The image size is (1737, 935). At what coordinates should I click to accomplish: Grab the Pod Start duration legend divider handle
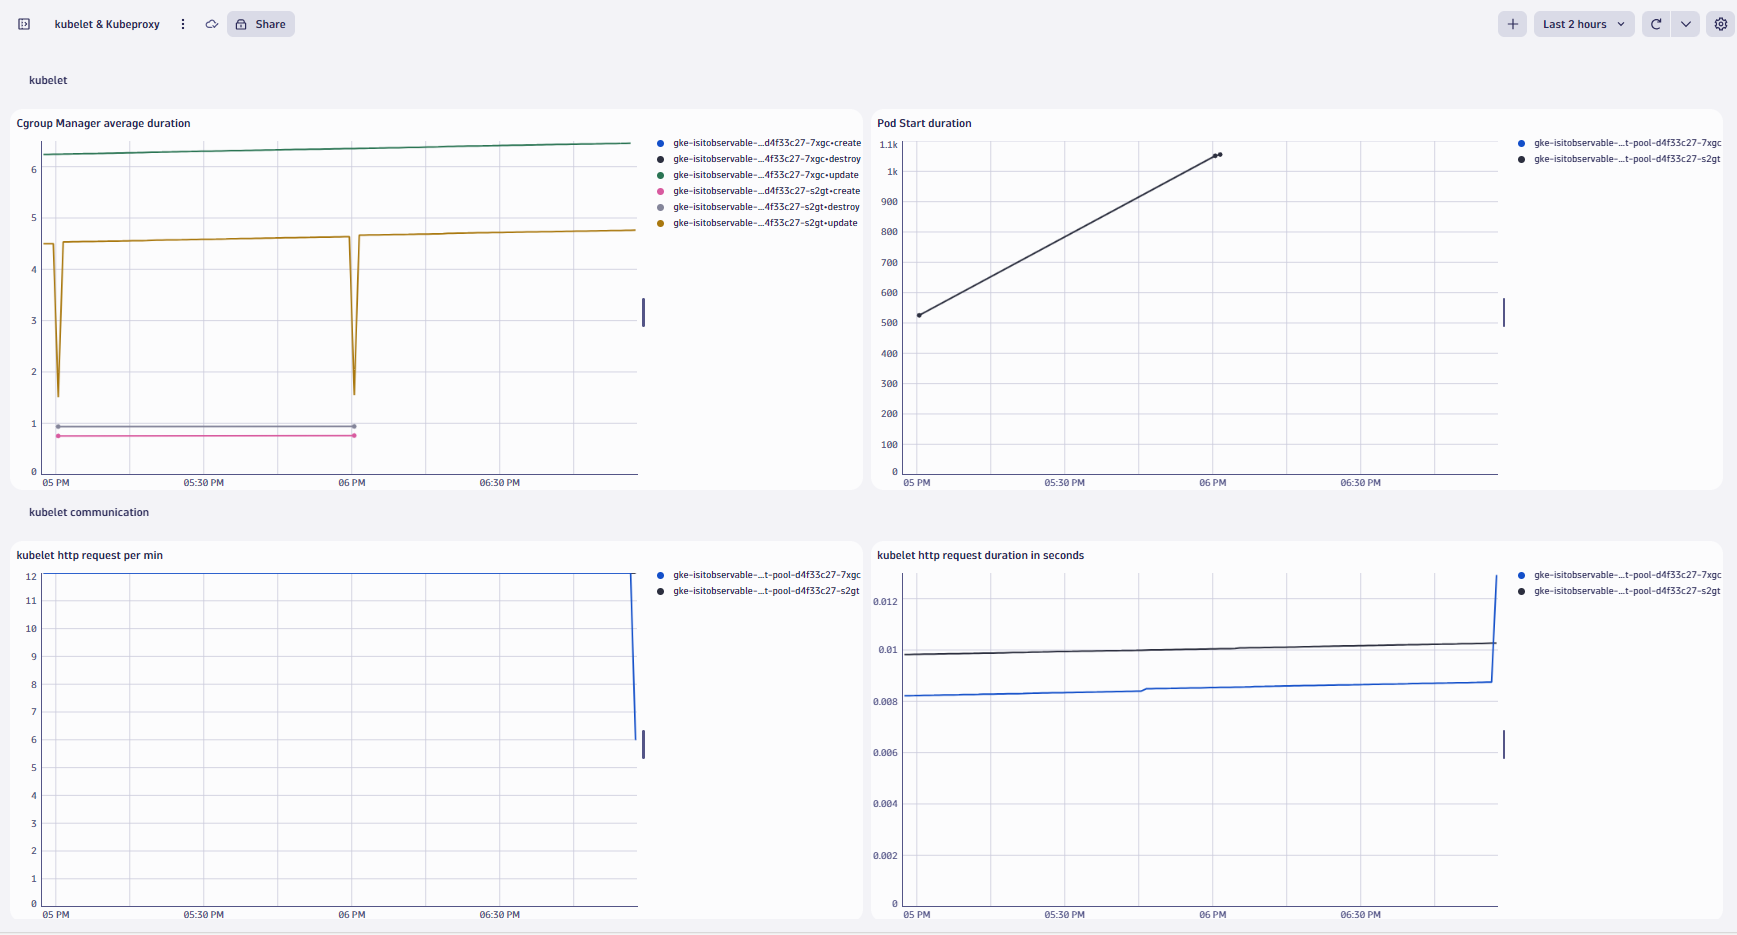[1503, 312]
